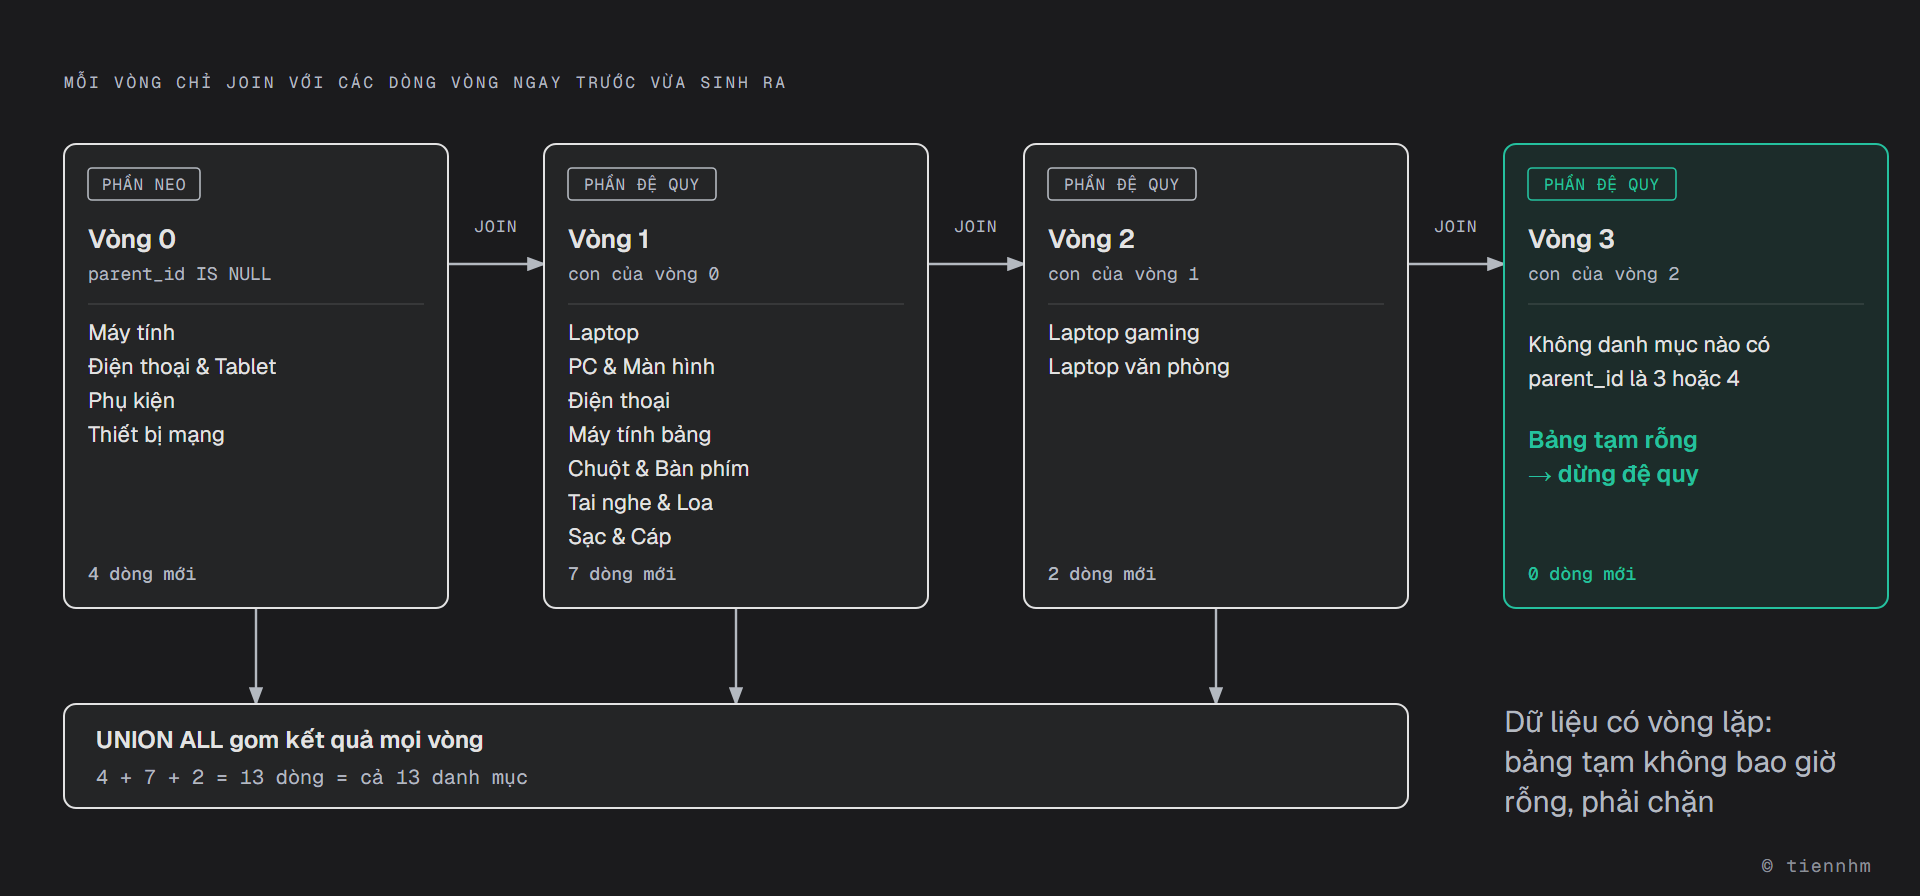
Task: Click Chuột & Bàn phím entry
Action: point(658,468)
